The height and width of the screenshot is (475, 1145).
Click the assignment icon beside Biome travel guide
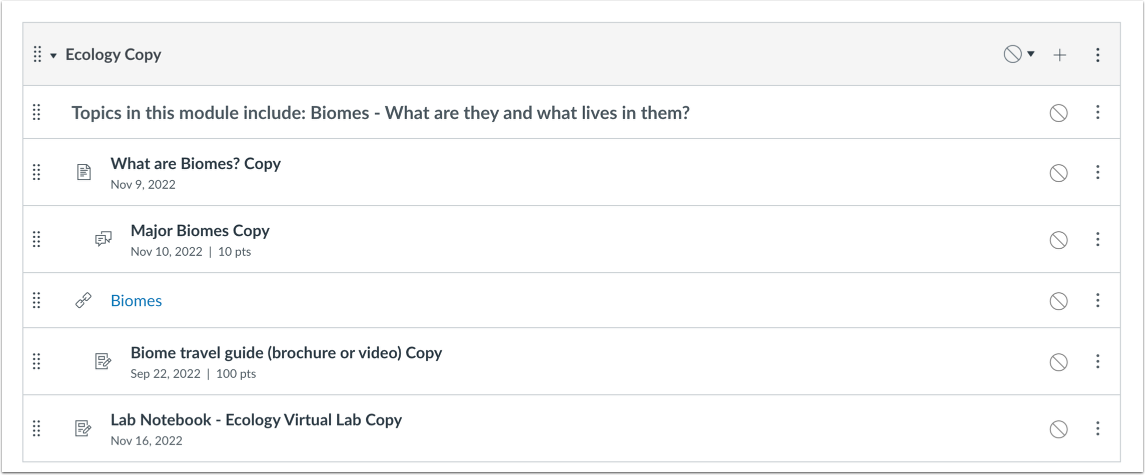(x=103, y=361)
